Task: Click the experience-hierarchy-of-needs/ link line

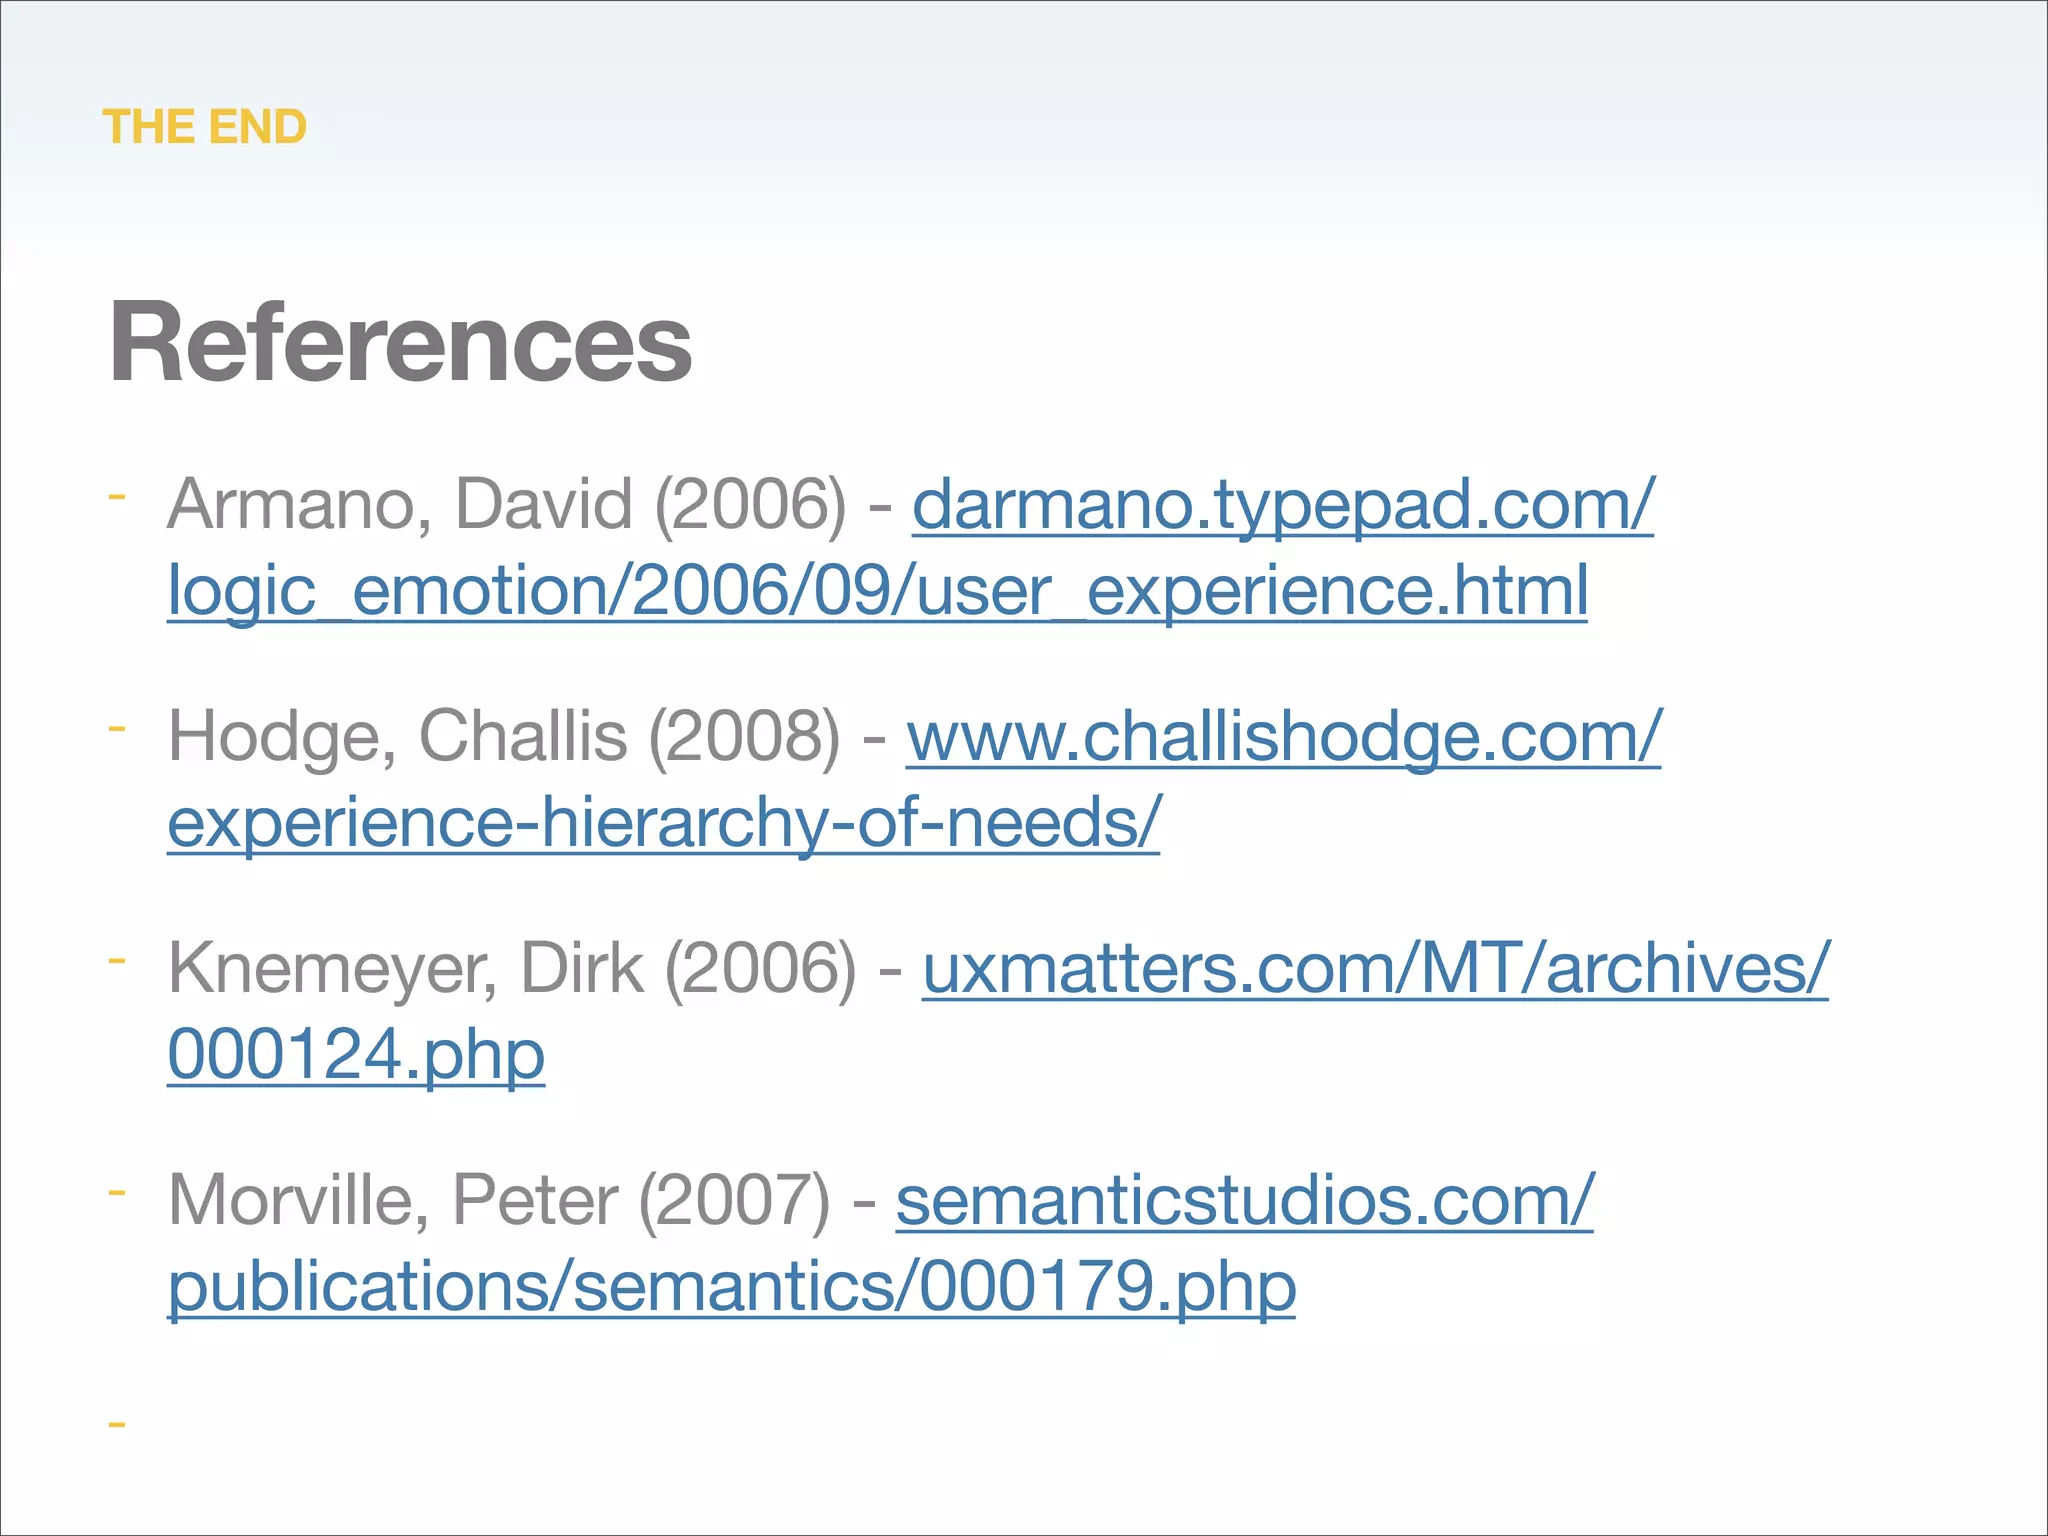Action: [664, 822]
